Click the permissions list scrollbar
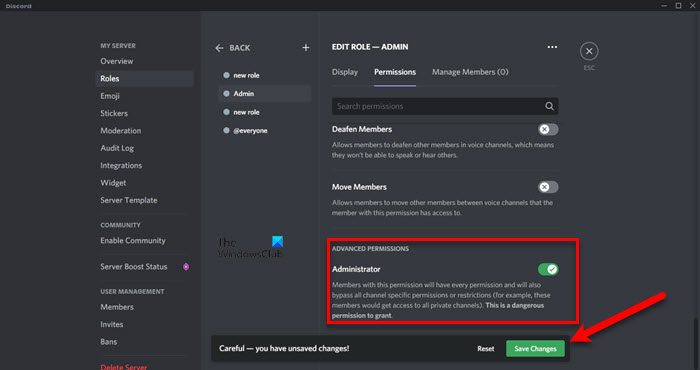This screenshot has width=700, height=370. (x=695, y=344)
